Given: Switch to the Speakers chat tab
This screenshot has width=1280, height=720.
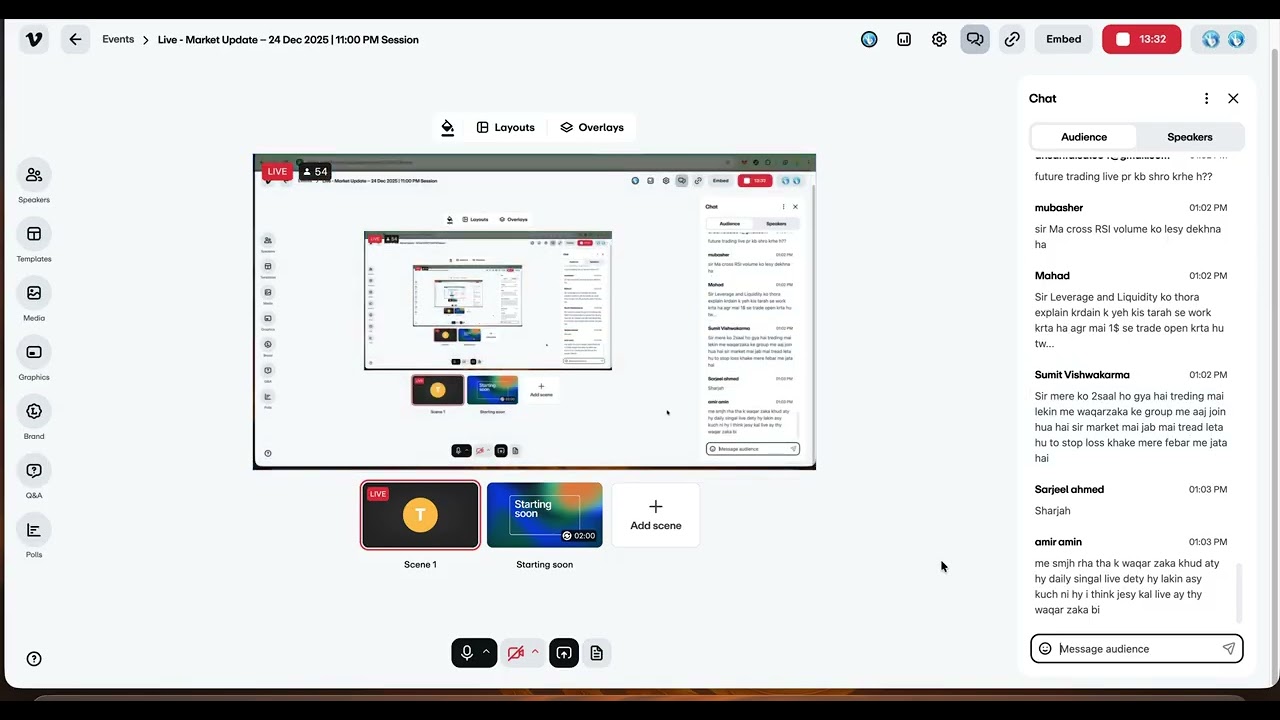Looking at the screenshot, I should tap(1190, 137).
